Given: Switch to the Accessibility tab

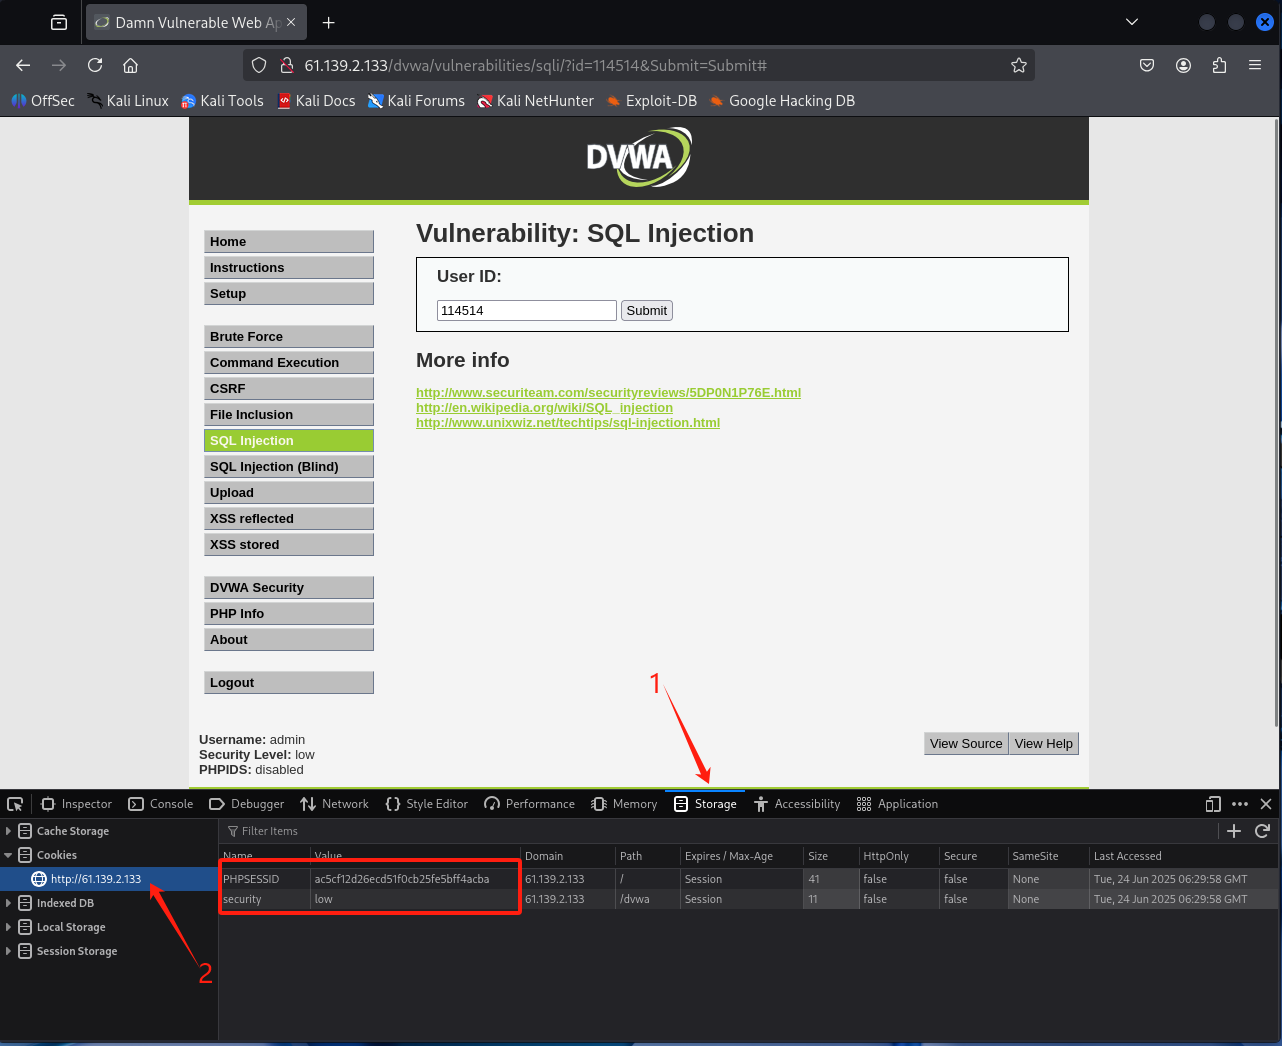Looking at the screenshot, I should (x=797, y=804).
